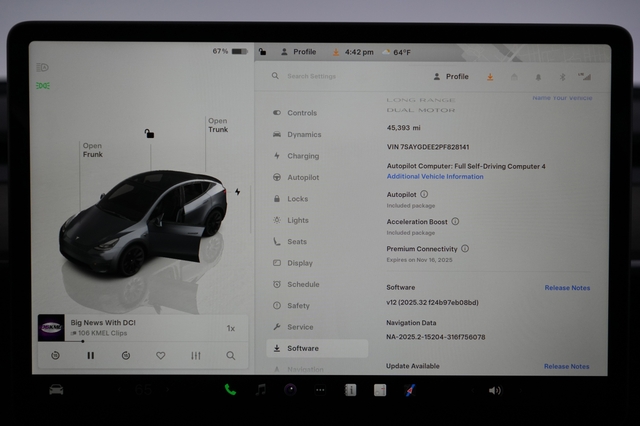Tap navigation data NA-2025.2-15204-316f756078
This screenshot has width=640, height=426.
pos(436,337)
